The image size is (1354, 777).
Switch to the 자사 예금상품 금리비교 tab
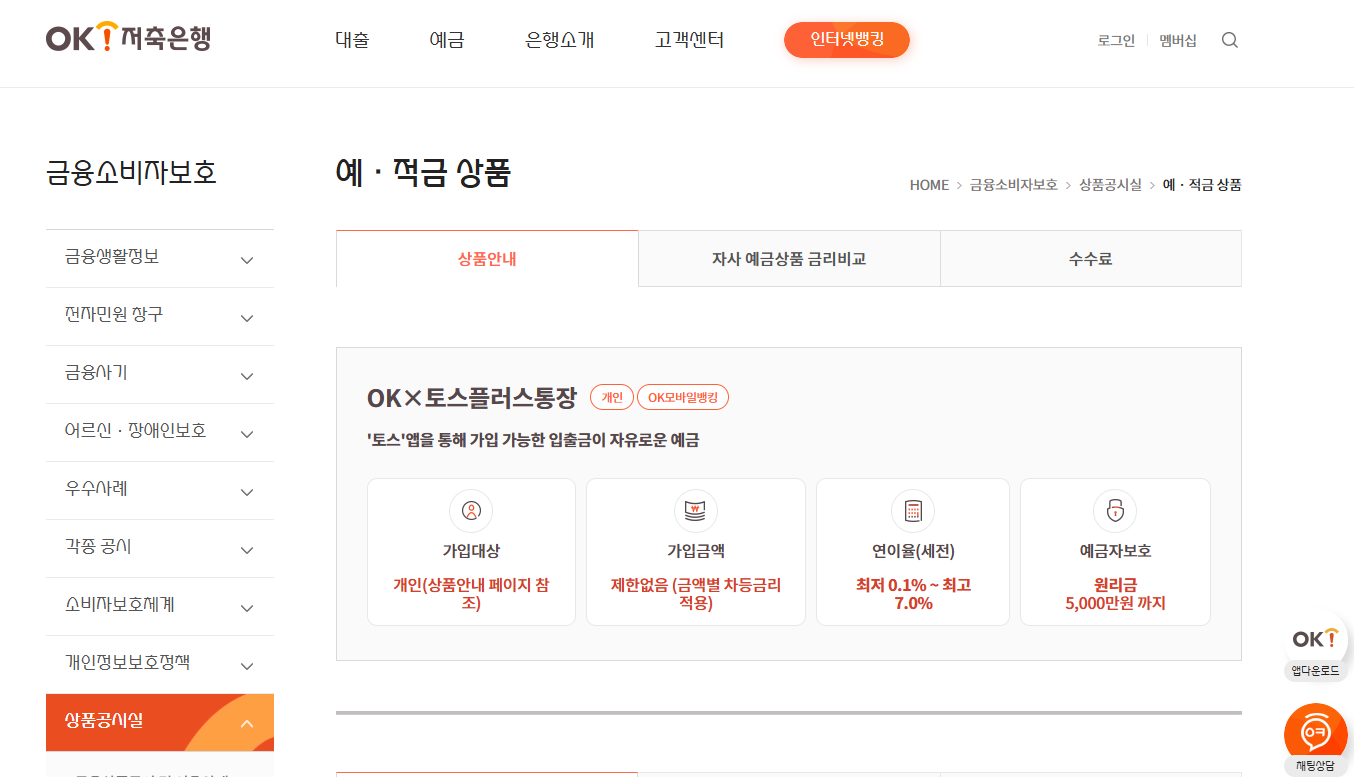coord(789,258)
